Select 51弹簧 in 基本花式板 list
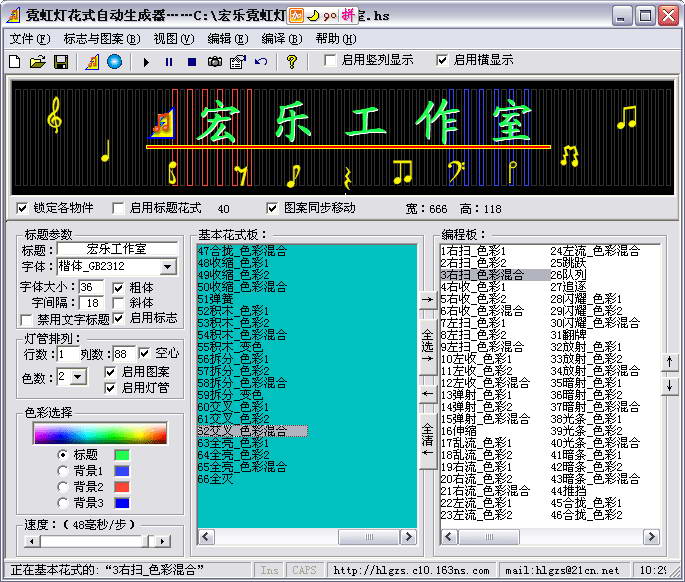The width and height of the screenshot is (685, 582). click(215, 299)
